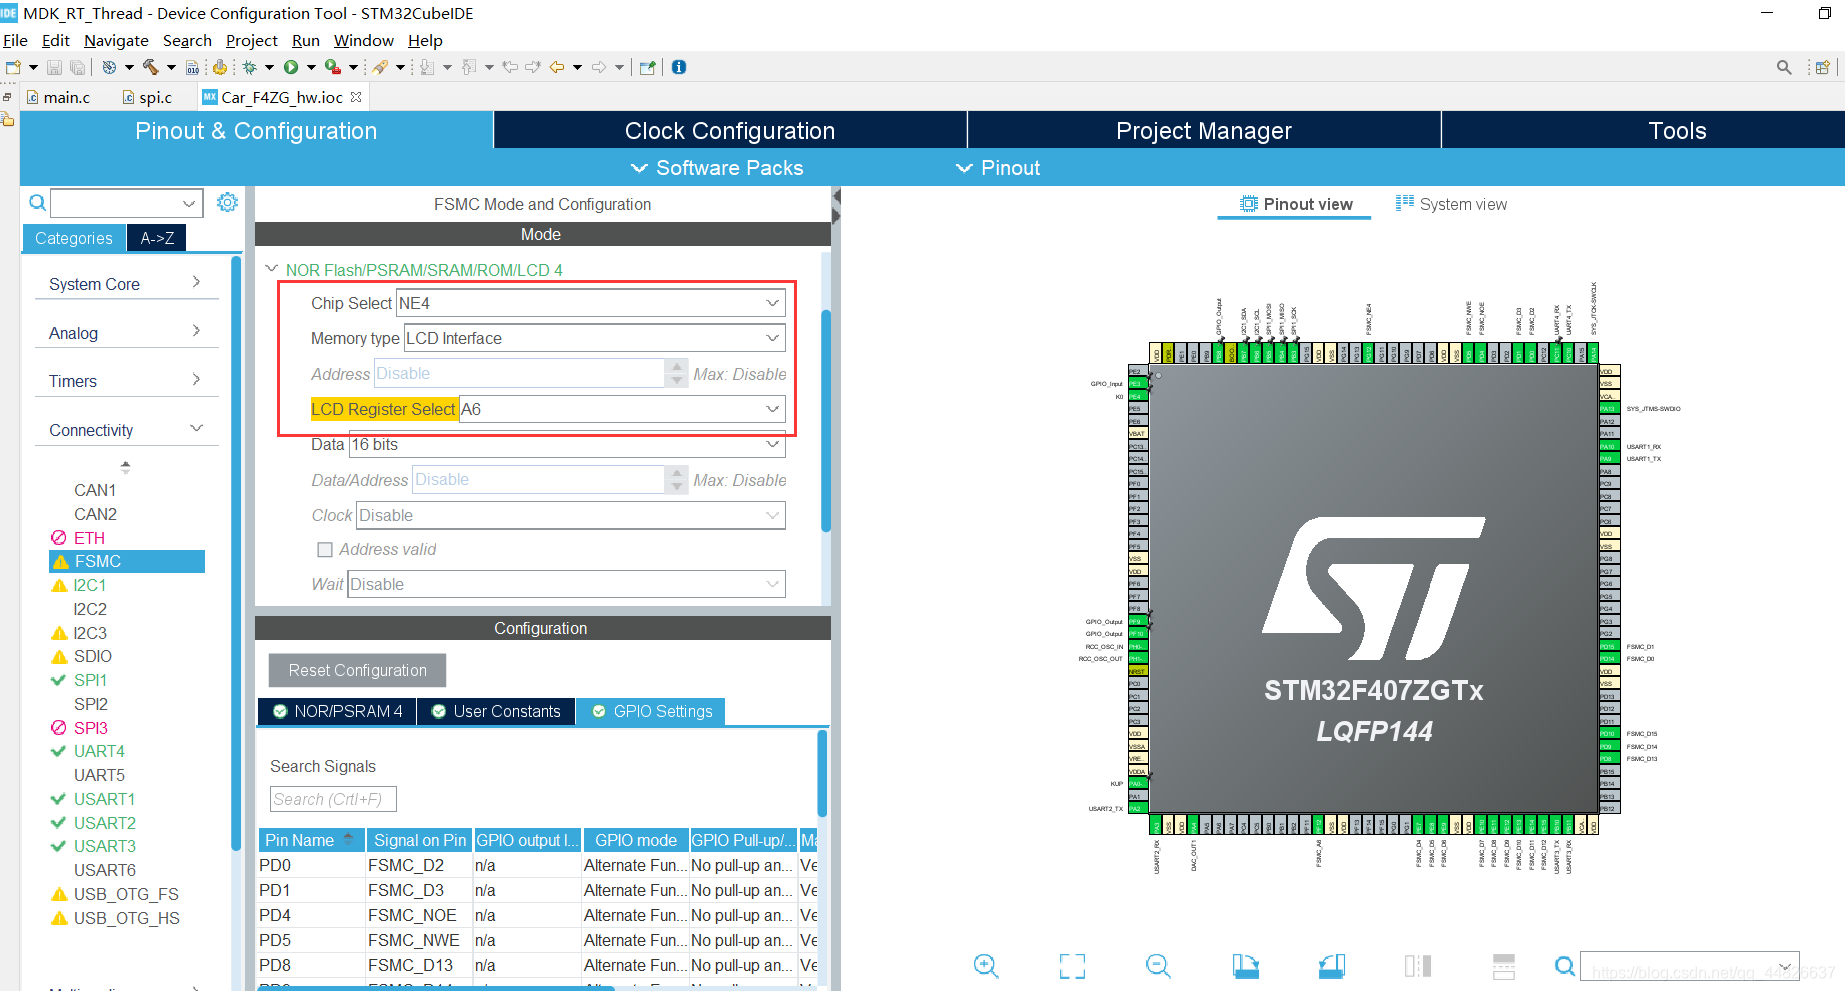Switch to Project Manager tab
Viewport: 1845px width, 991px height.
tap(1204, 131)
